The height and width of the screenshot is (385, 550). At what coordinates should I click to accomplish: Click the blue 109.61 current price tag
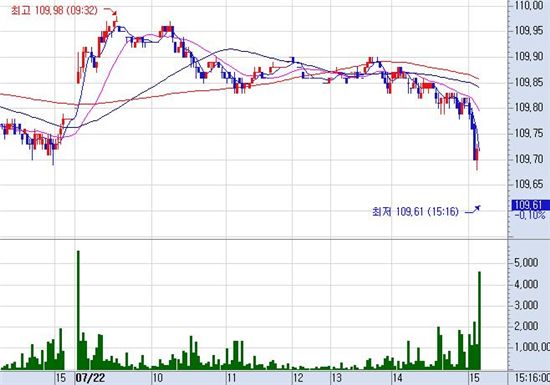(x=530, y=205)
